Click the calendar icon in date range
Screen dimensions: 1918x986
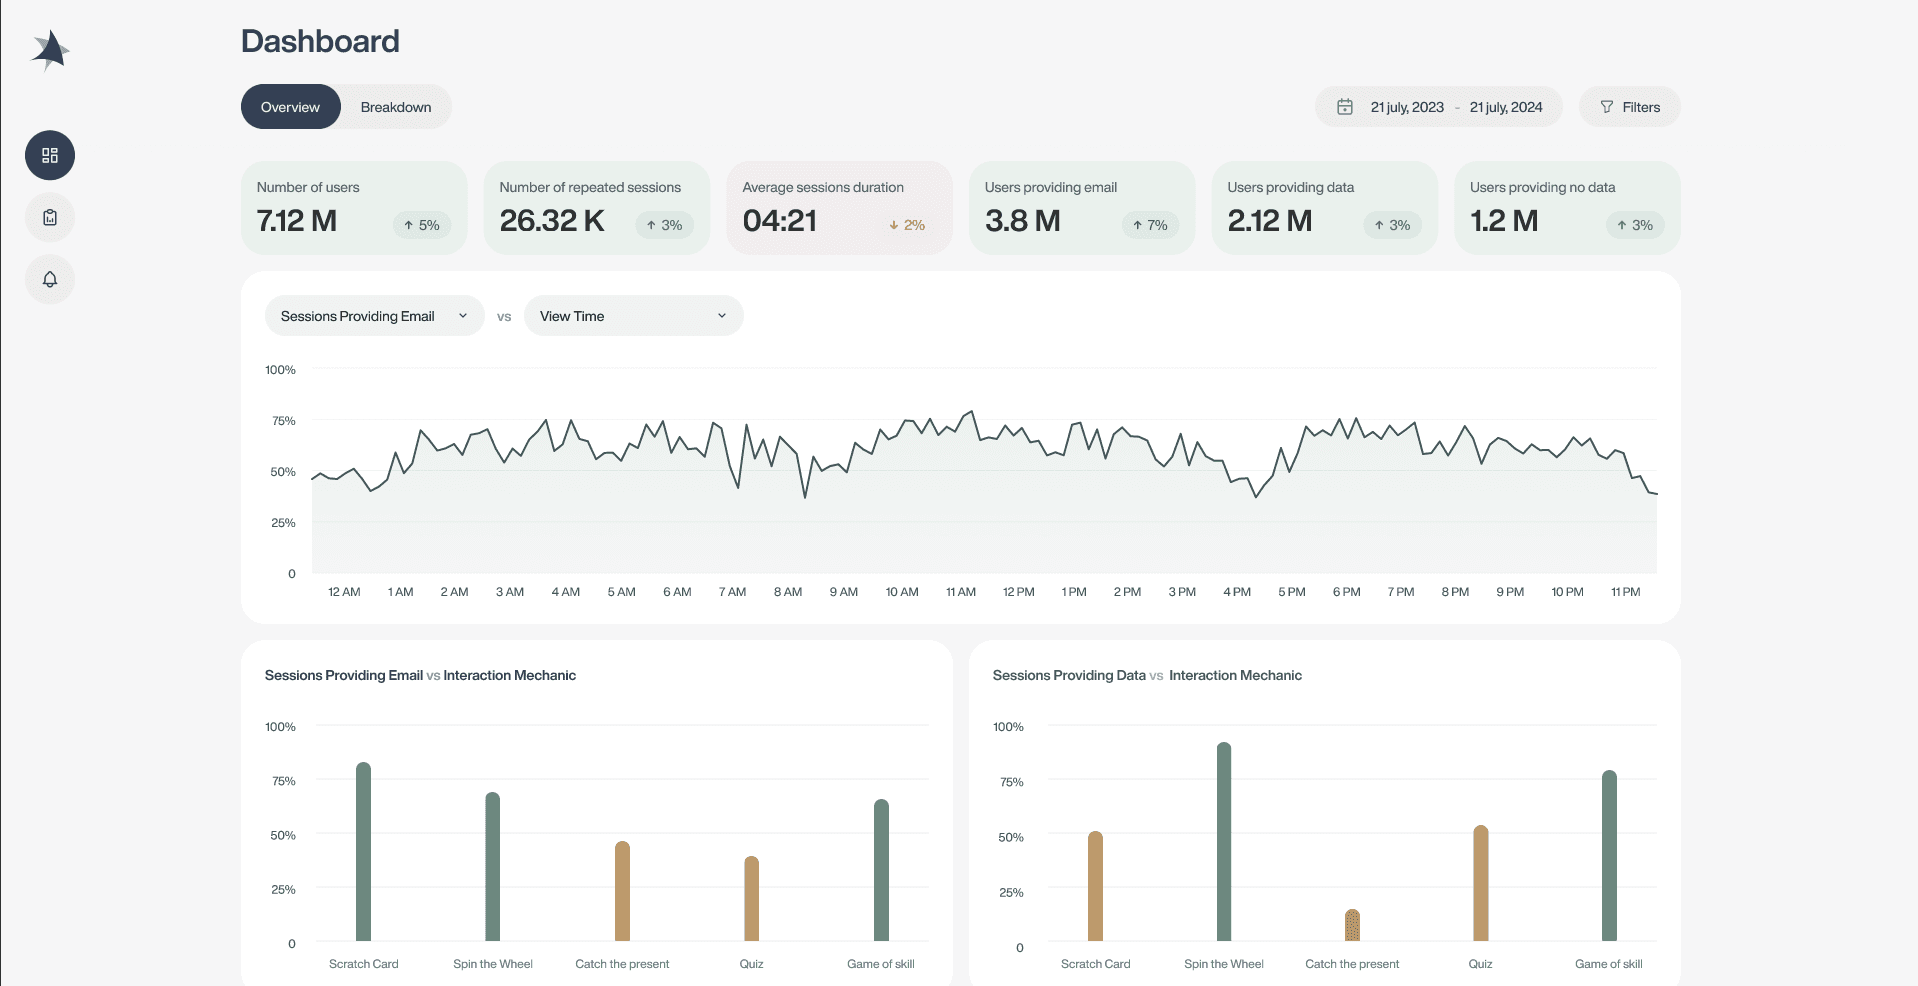point(1345,107)
